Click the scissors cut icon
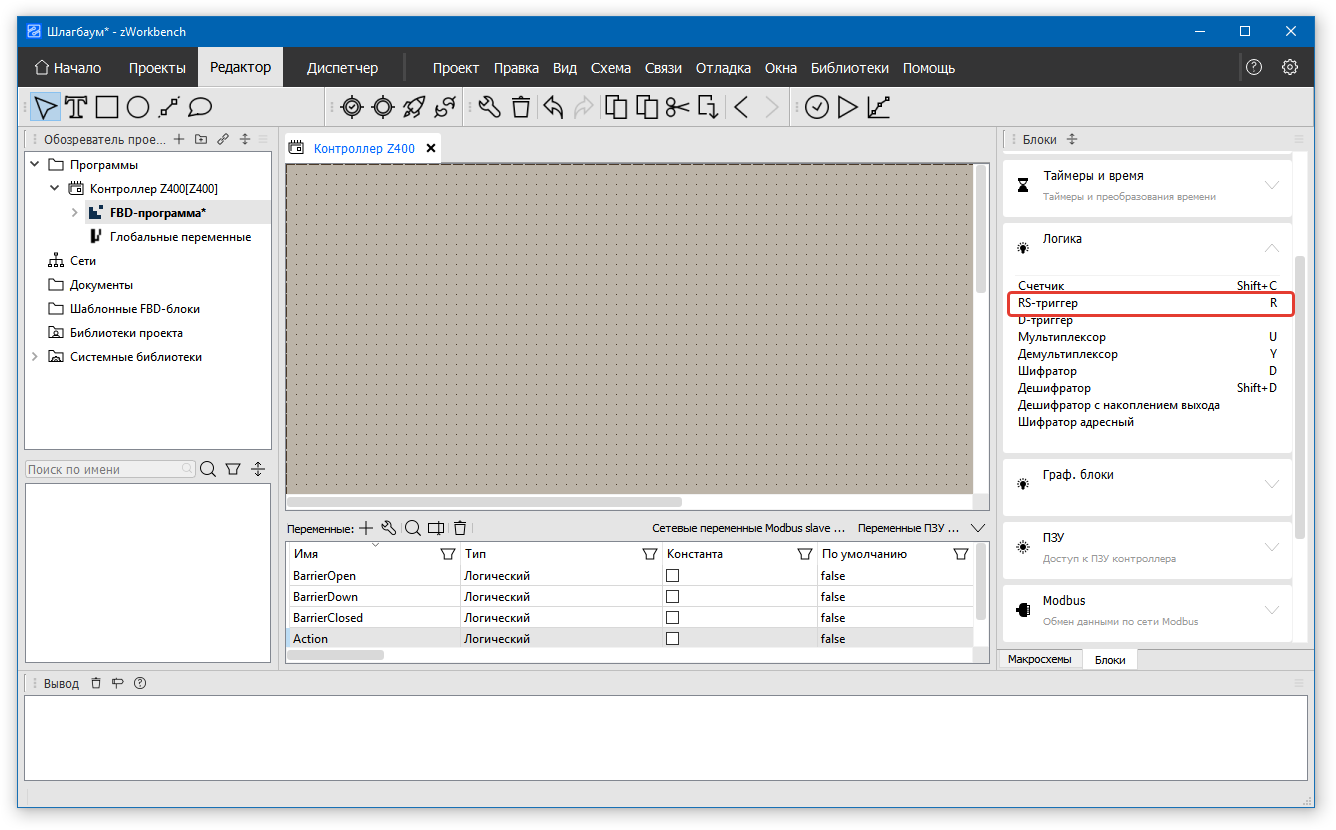The image size is (1336, 830). click(677, 107)
